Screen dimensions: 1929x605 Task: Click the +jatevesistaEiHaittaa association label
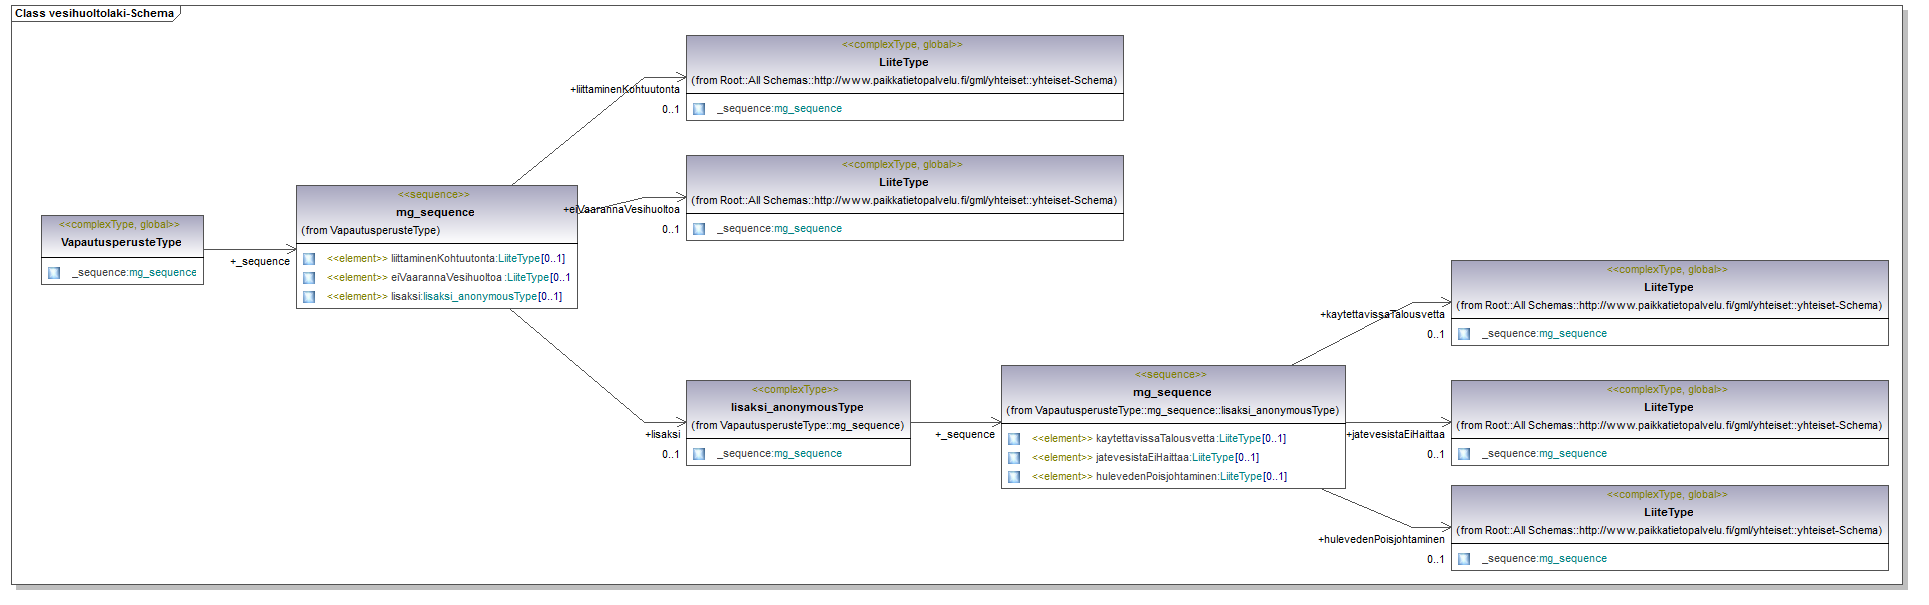(1395, 434)
